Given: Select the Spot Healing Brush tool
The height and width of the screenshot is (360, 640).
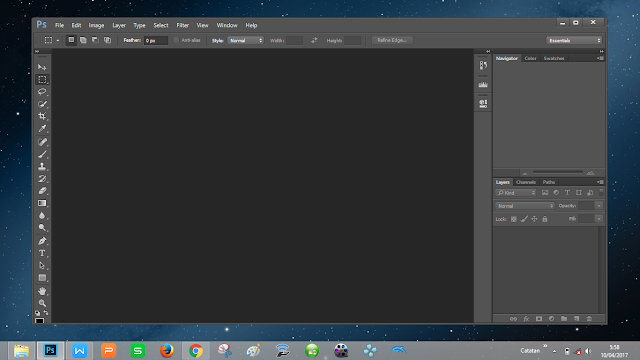Looking at the screenshot, I should [x=42, y=142].
